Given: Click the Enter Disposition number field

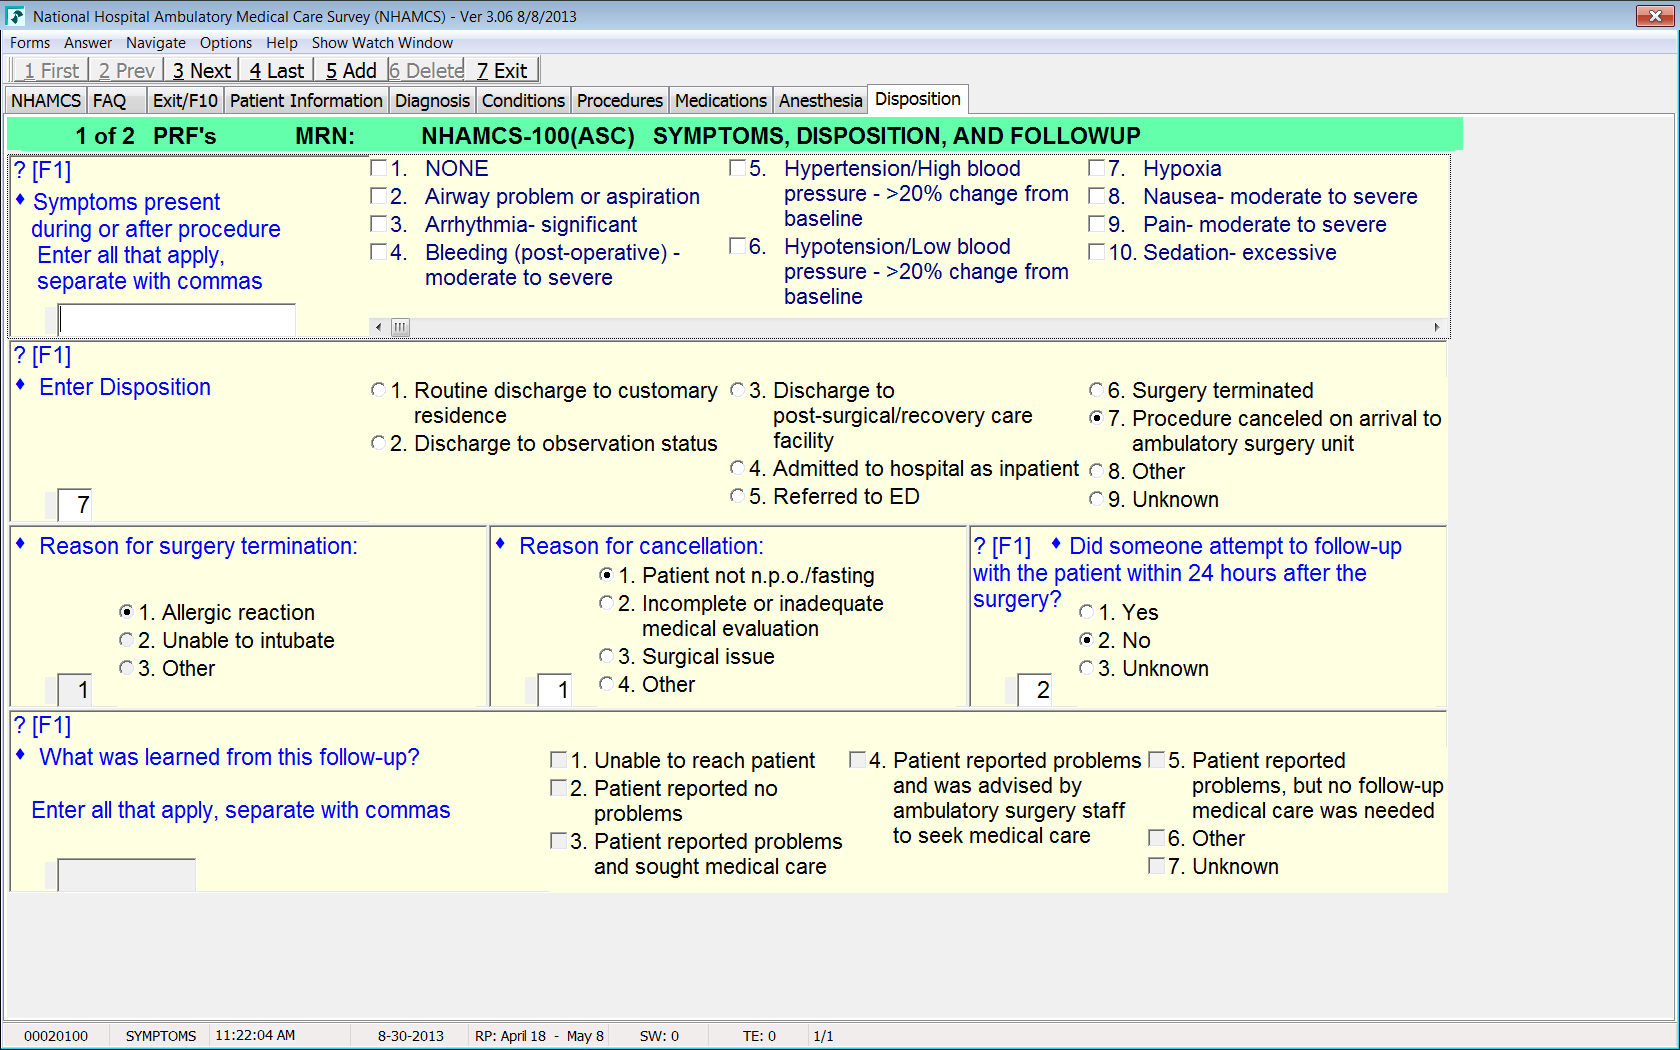Looking at the screenshot, I should (76, 505).
